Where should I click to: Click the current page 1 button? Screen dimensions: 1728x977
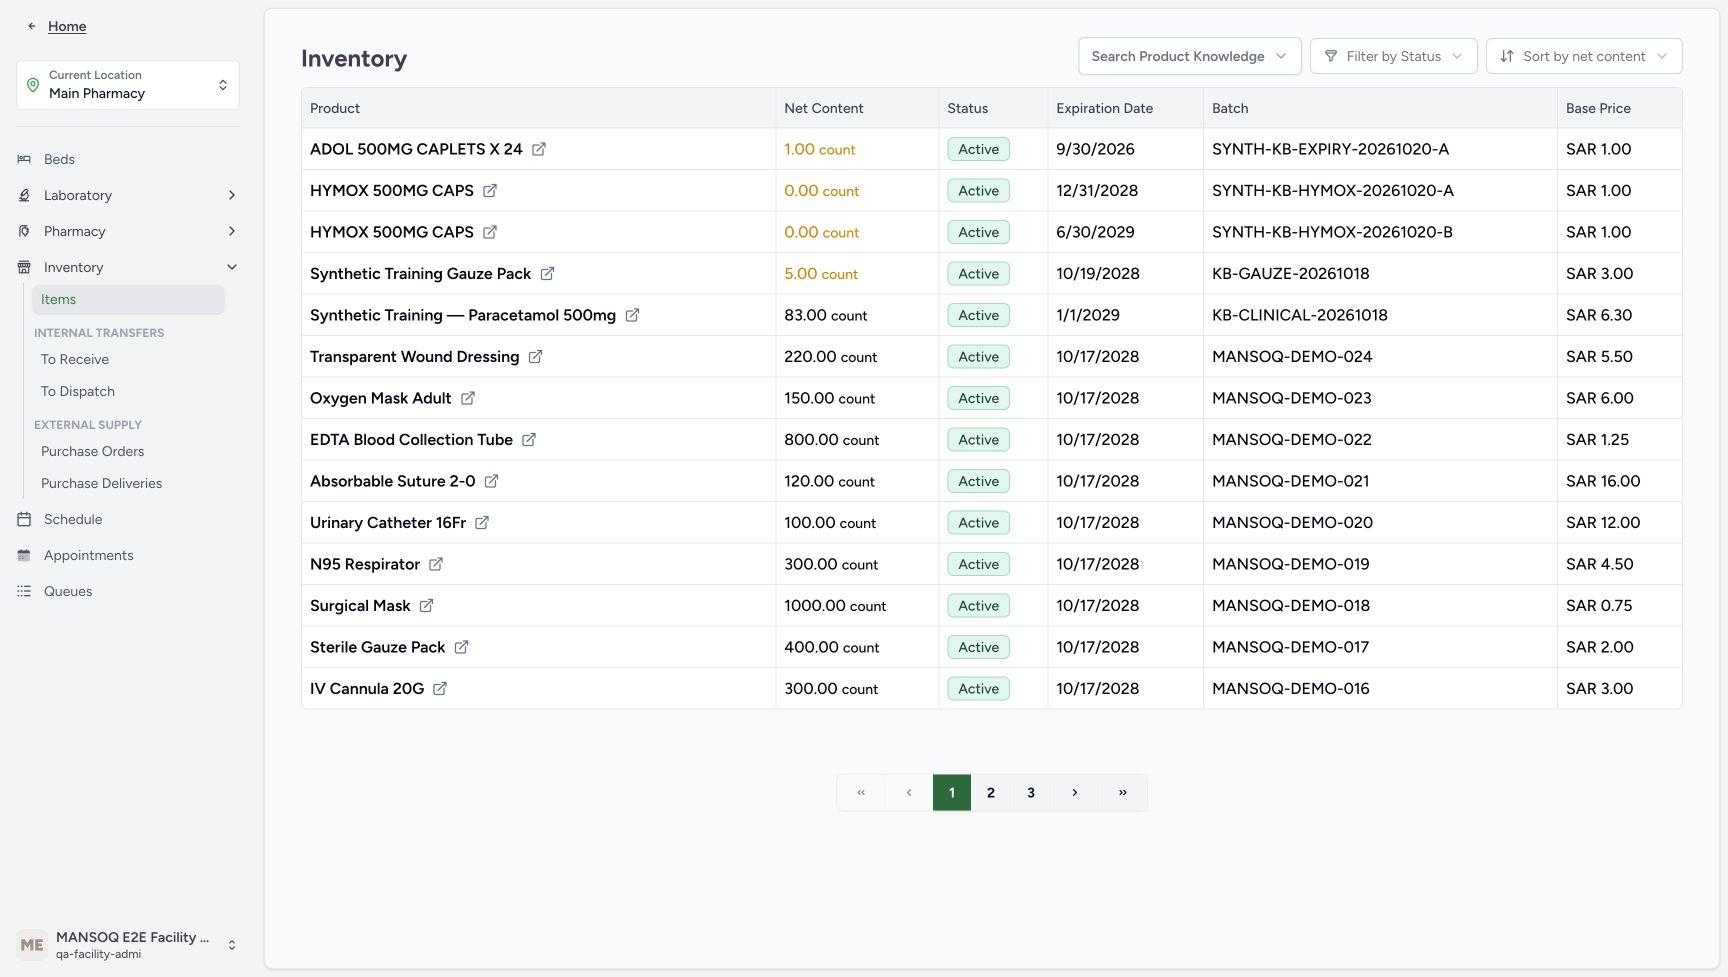952,792
